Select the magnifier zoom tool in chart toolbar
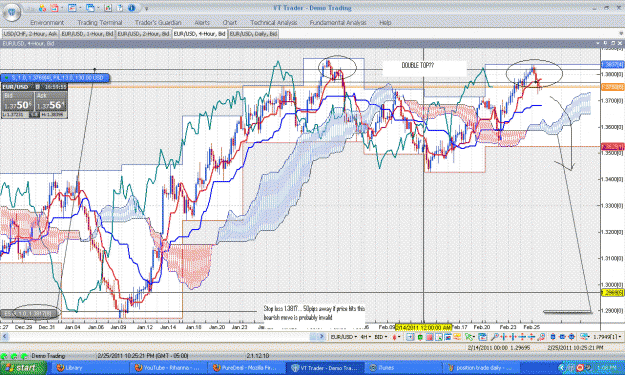This screenshot has width=625, height=375. 494,337
